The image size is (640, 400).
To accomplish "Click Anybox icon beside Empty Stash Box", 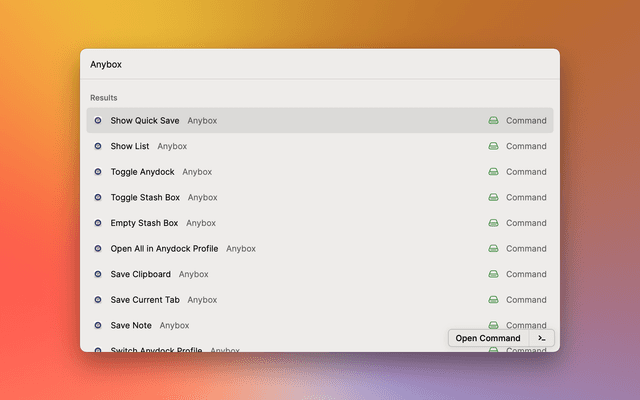I will point(98,223).
